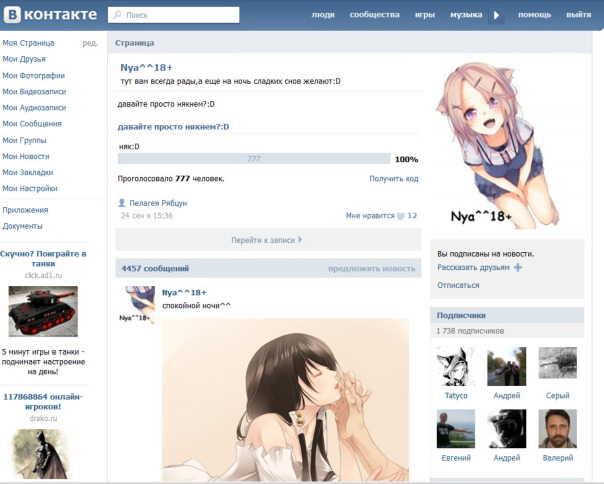Click the plus icon next to Рассказать друзьям

click(517, 267)
